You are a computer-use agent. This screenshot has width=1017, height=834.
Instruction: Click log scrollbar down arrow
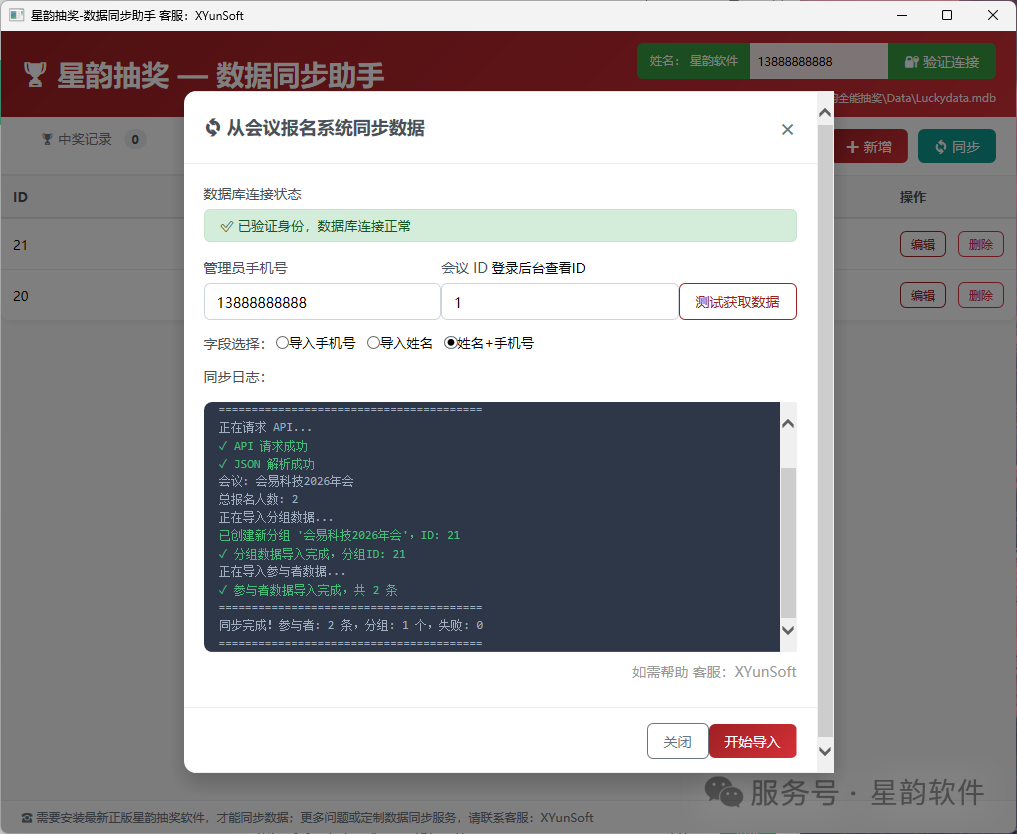(x=788, y=630)
